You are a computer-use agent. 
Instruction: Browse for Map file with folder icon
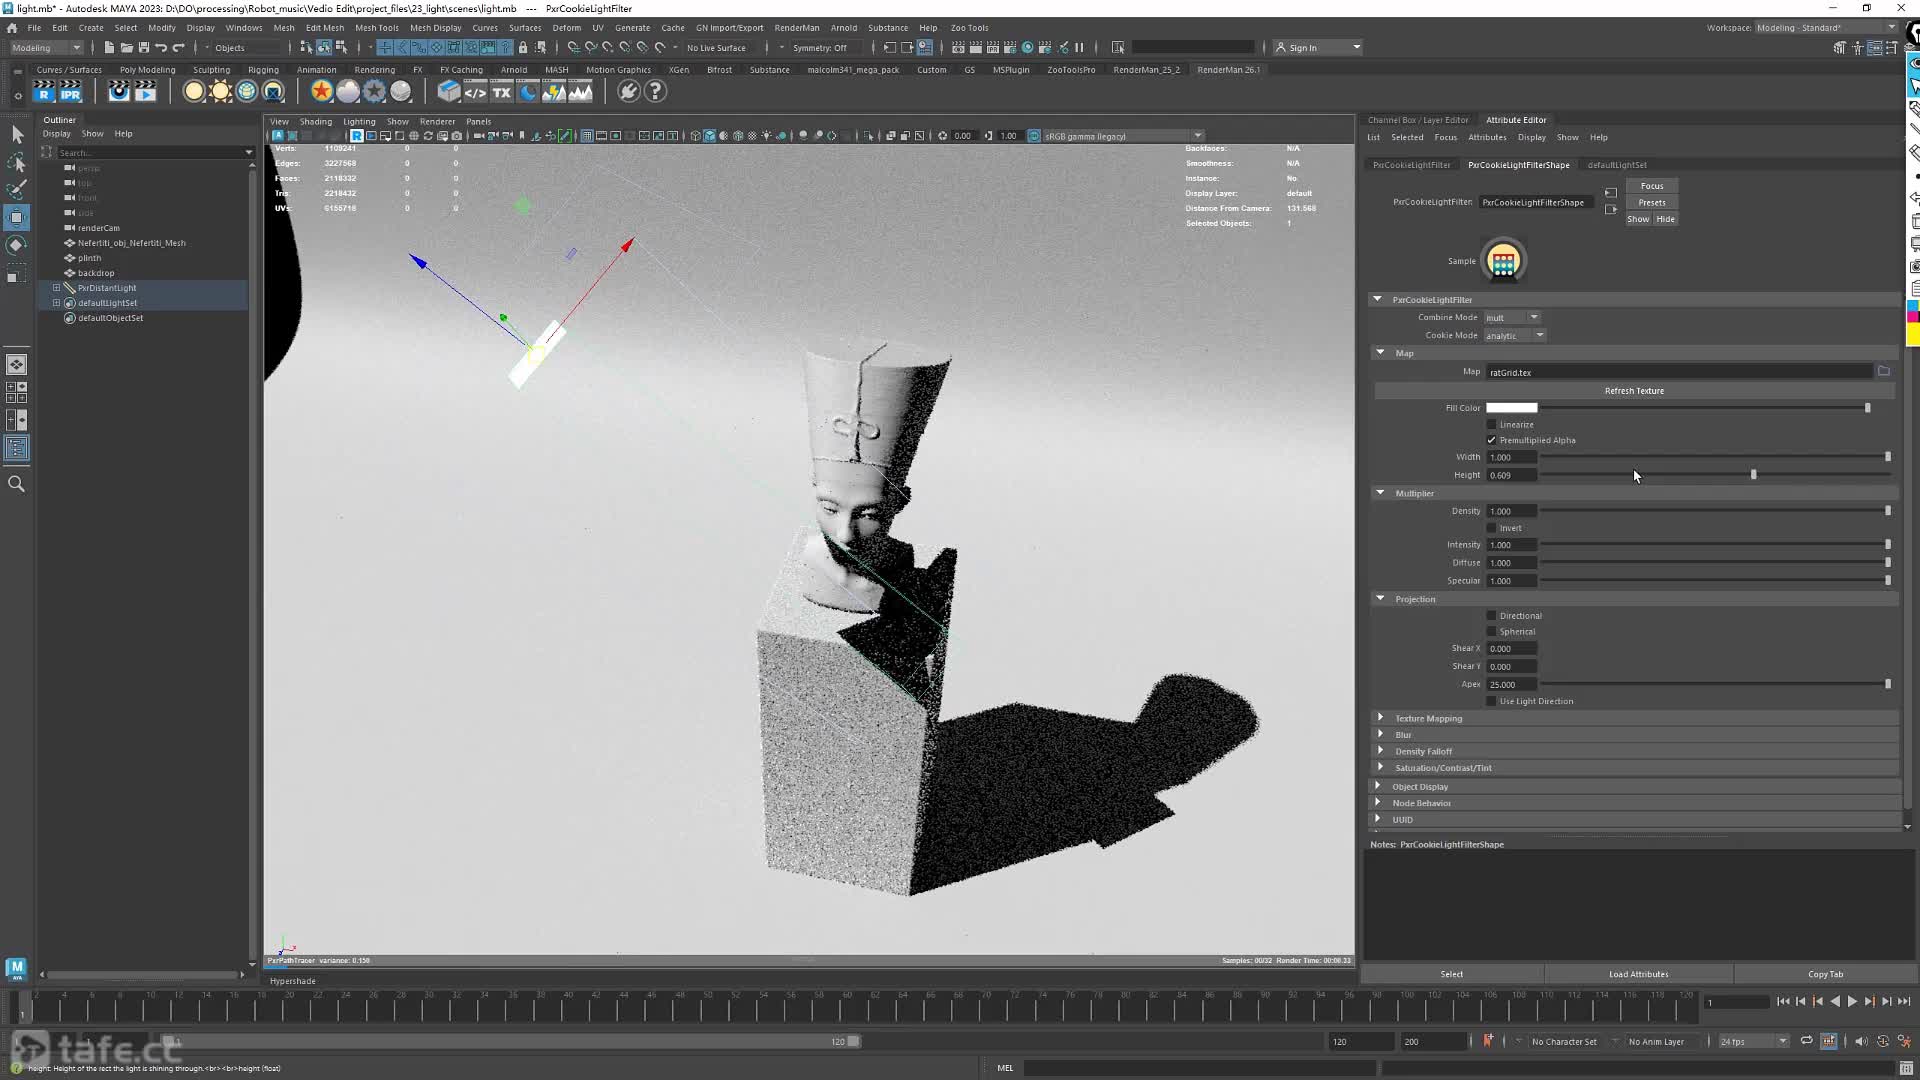1884,372
